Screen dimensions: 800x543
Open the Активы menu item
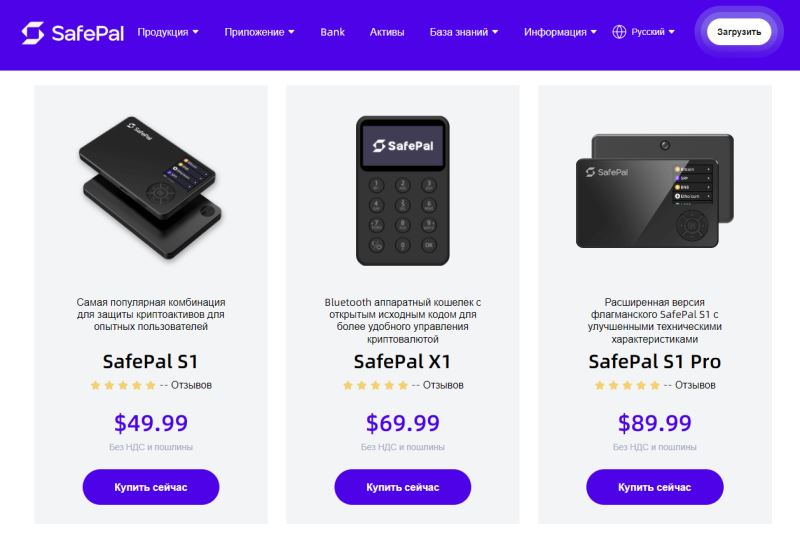387,32
